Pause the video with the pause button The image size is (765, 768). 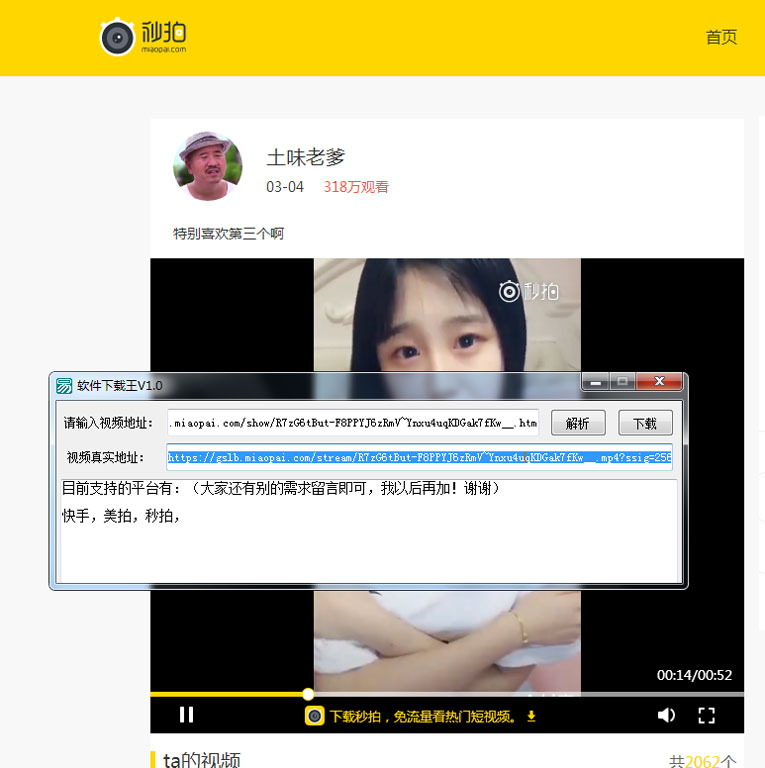pyautogui.click(x=186, y=714)
